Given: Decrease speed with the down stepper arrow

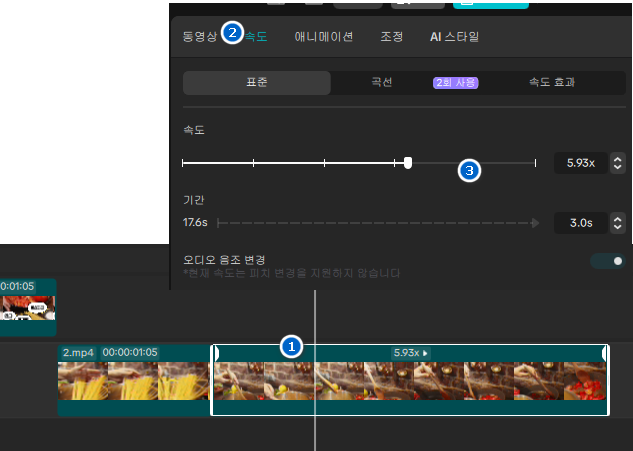Looking at the screenshot, I should point(618,167).
